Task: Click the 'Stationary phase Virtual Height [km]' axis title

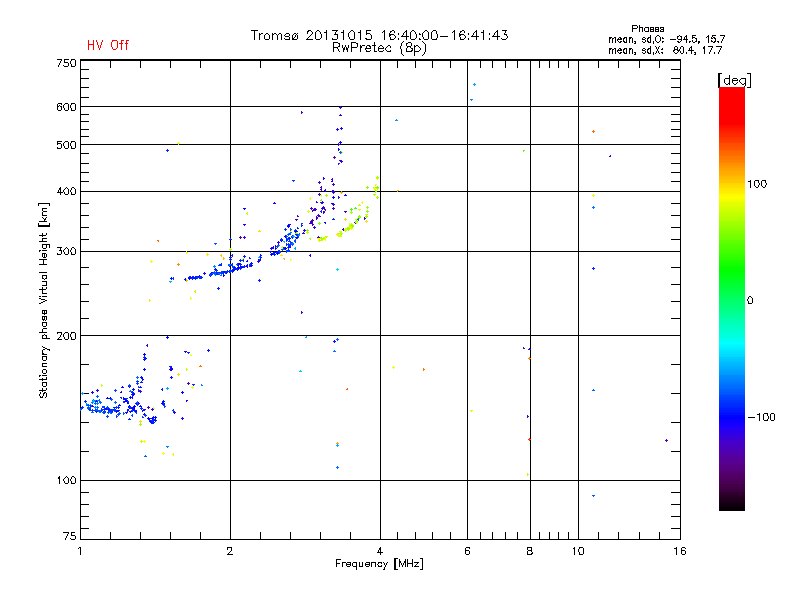Action: (x=44, y=300)
